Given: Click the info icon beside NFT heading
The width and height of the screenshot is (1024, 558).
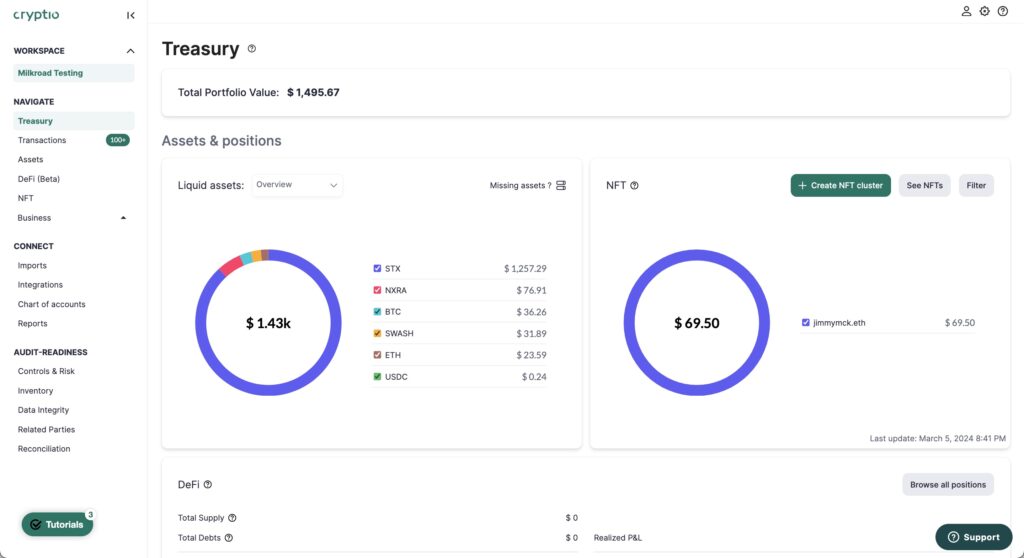Looking at the screenshot, I should (x=635, y=186).
